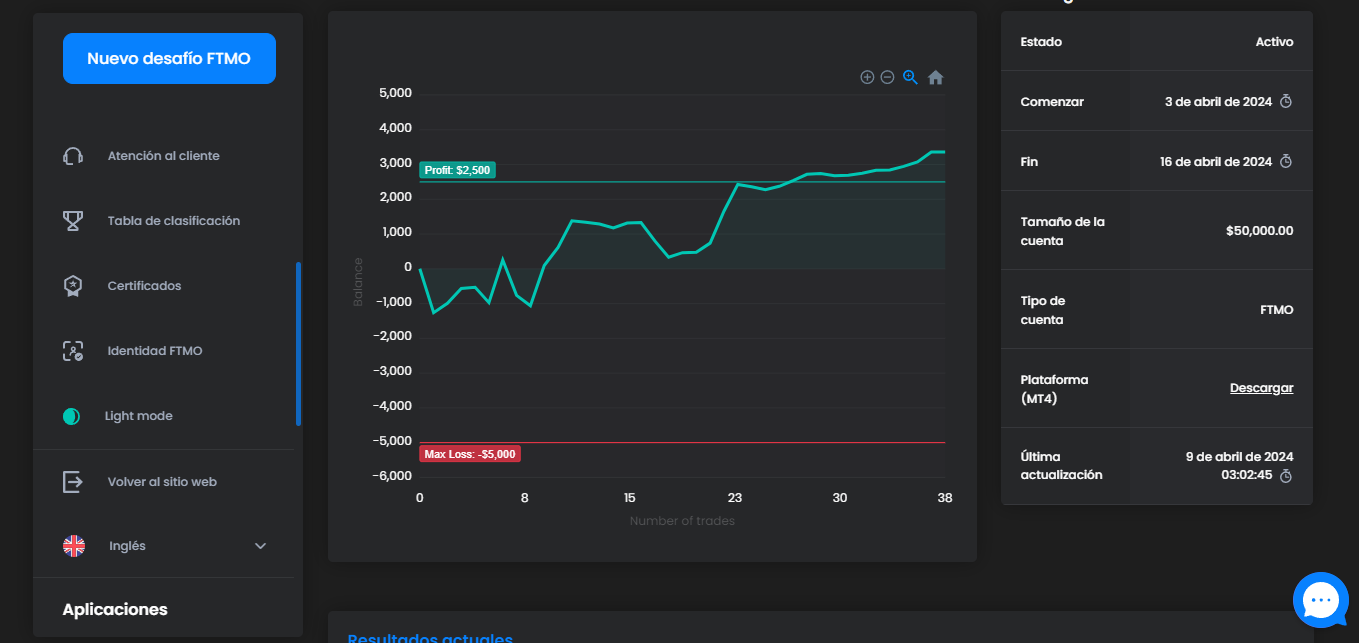Select the magnifier selection zoom tool
This screenshot has width=1359, height=643.
[x=911, y=77]
